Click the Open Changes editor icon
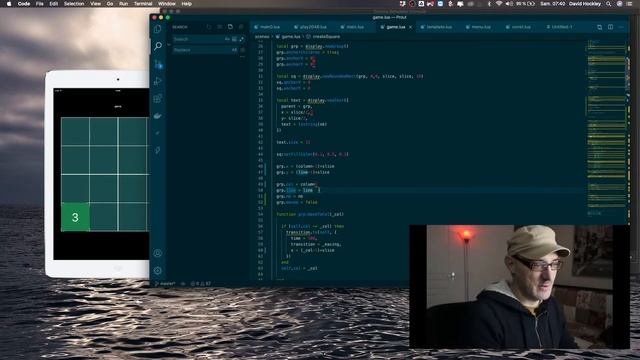The width and height of the screenshot is (640, 360). [600, 27]
